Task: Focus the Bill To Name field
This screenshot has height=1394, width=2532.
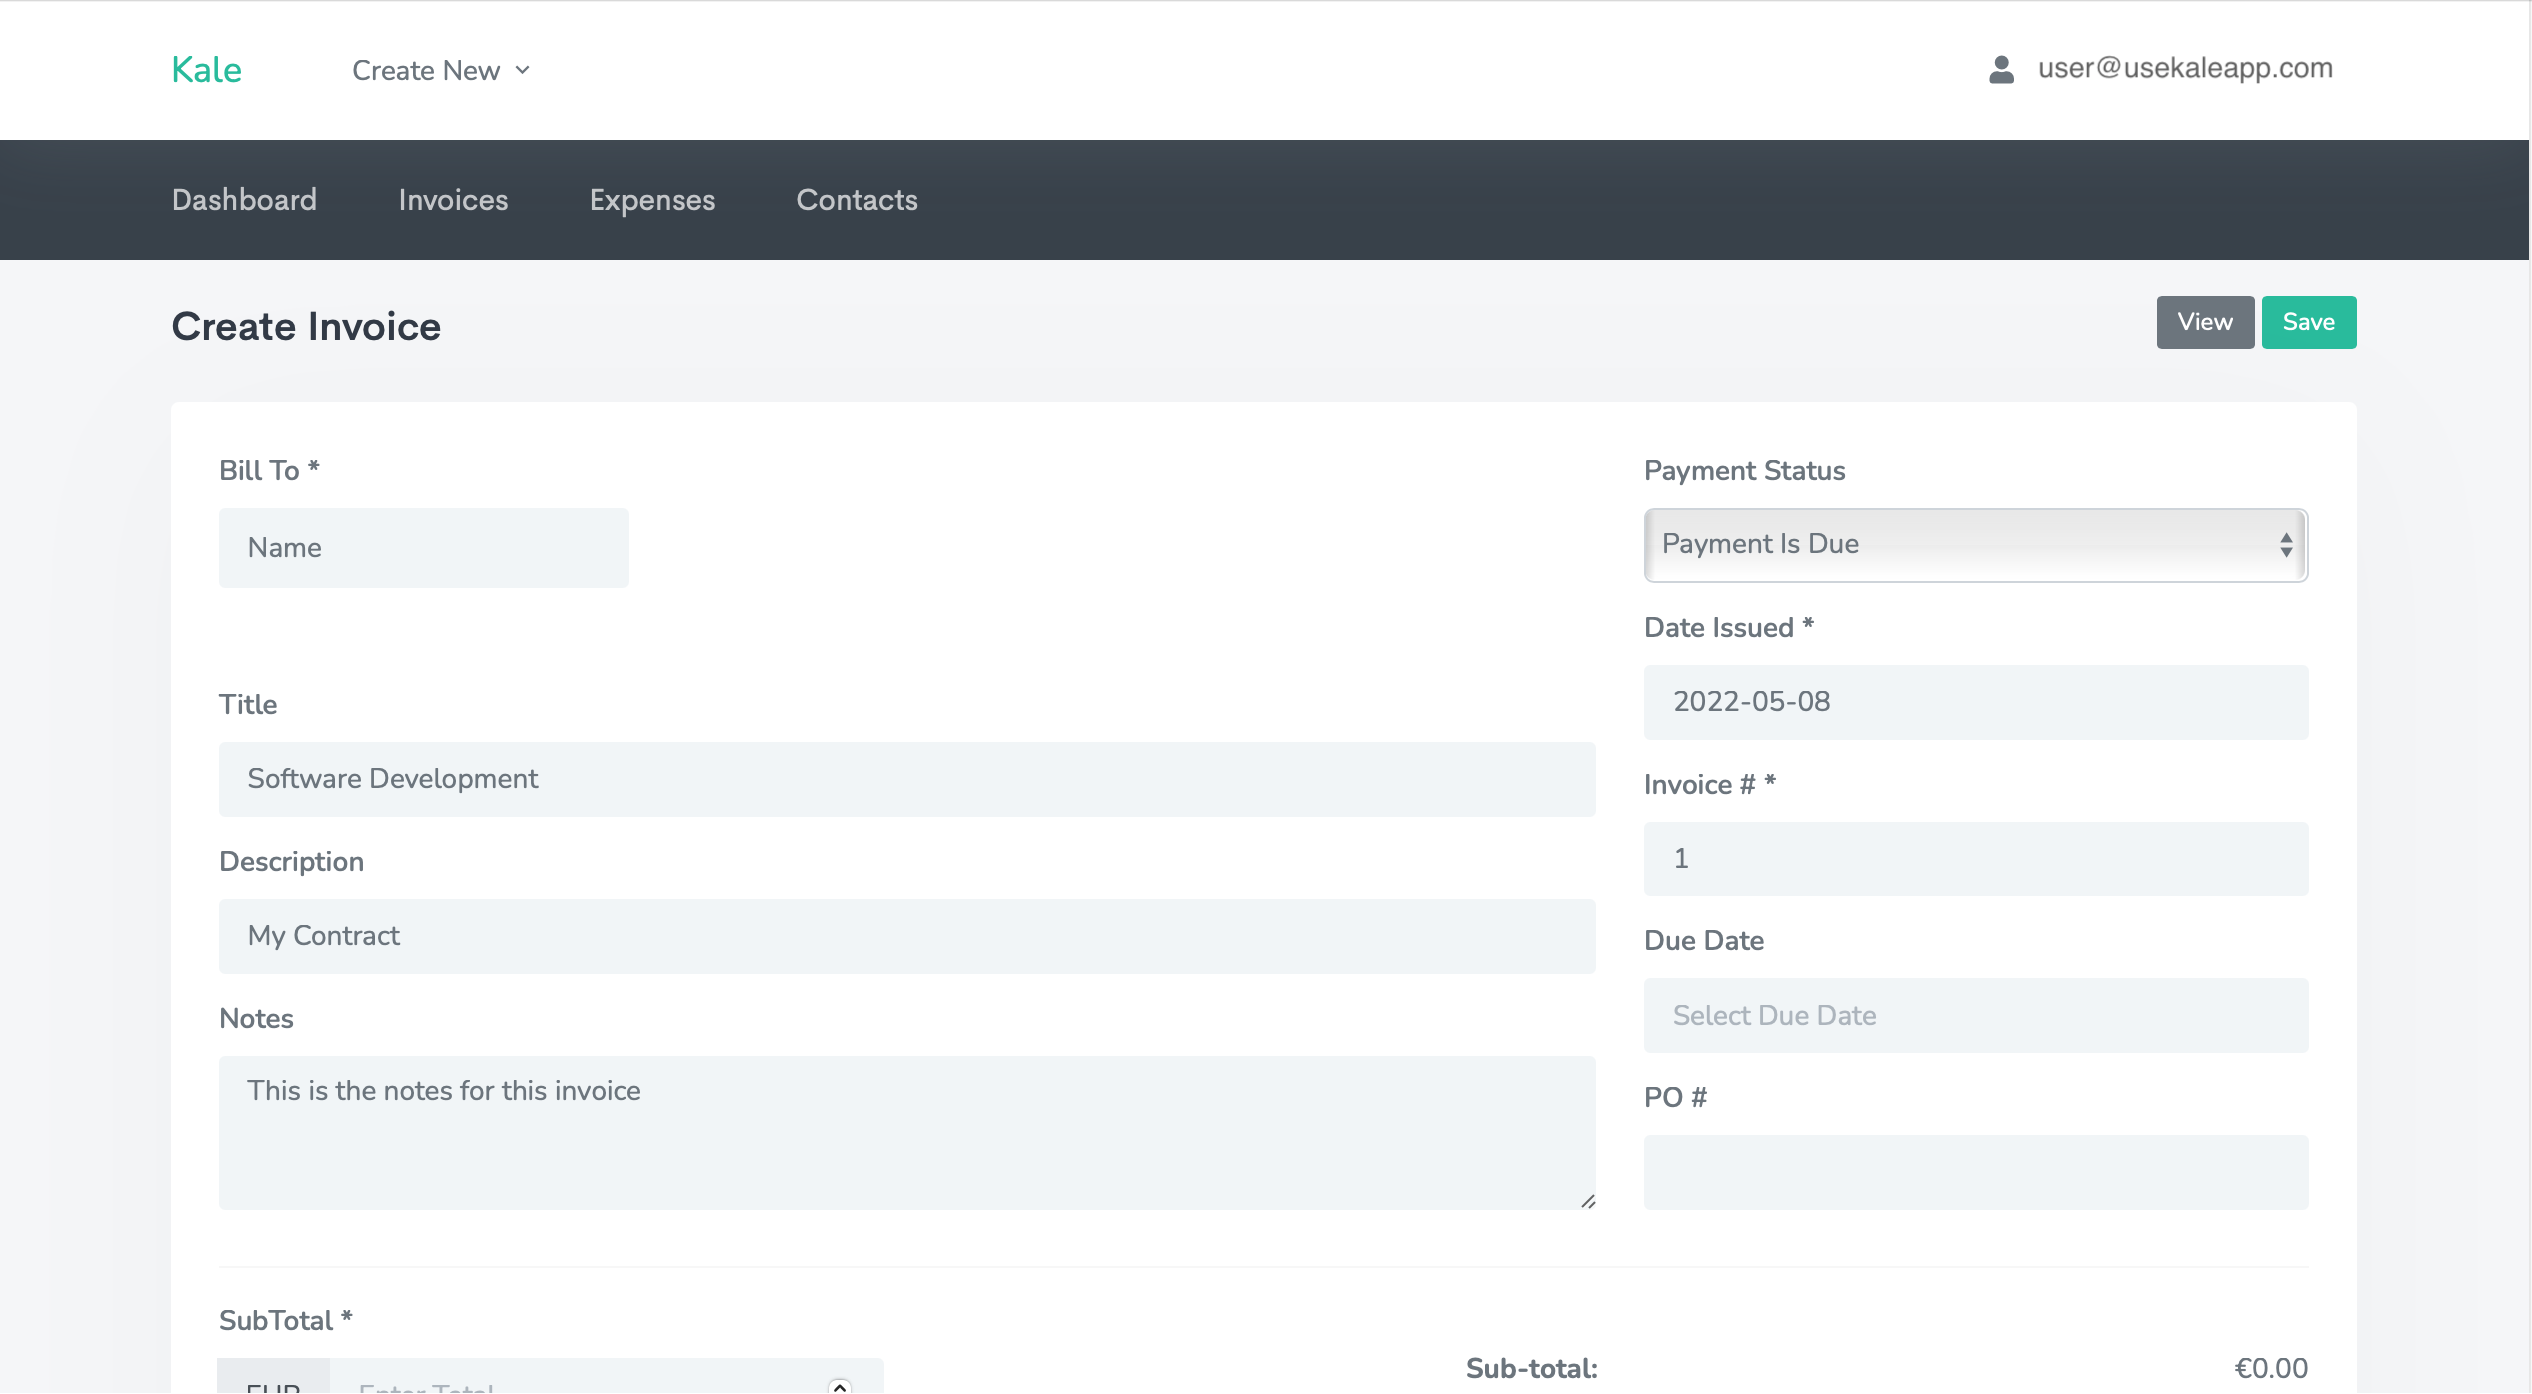Action: point(423,548)
